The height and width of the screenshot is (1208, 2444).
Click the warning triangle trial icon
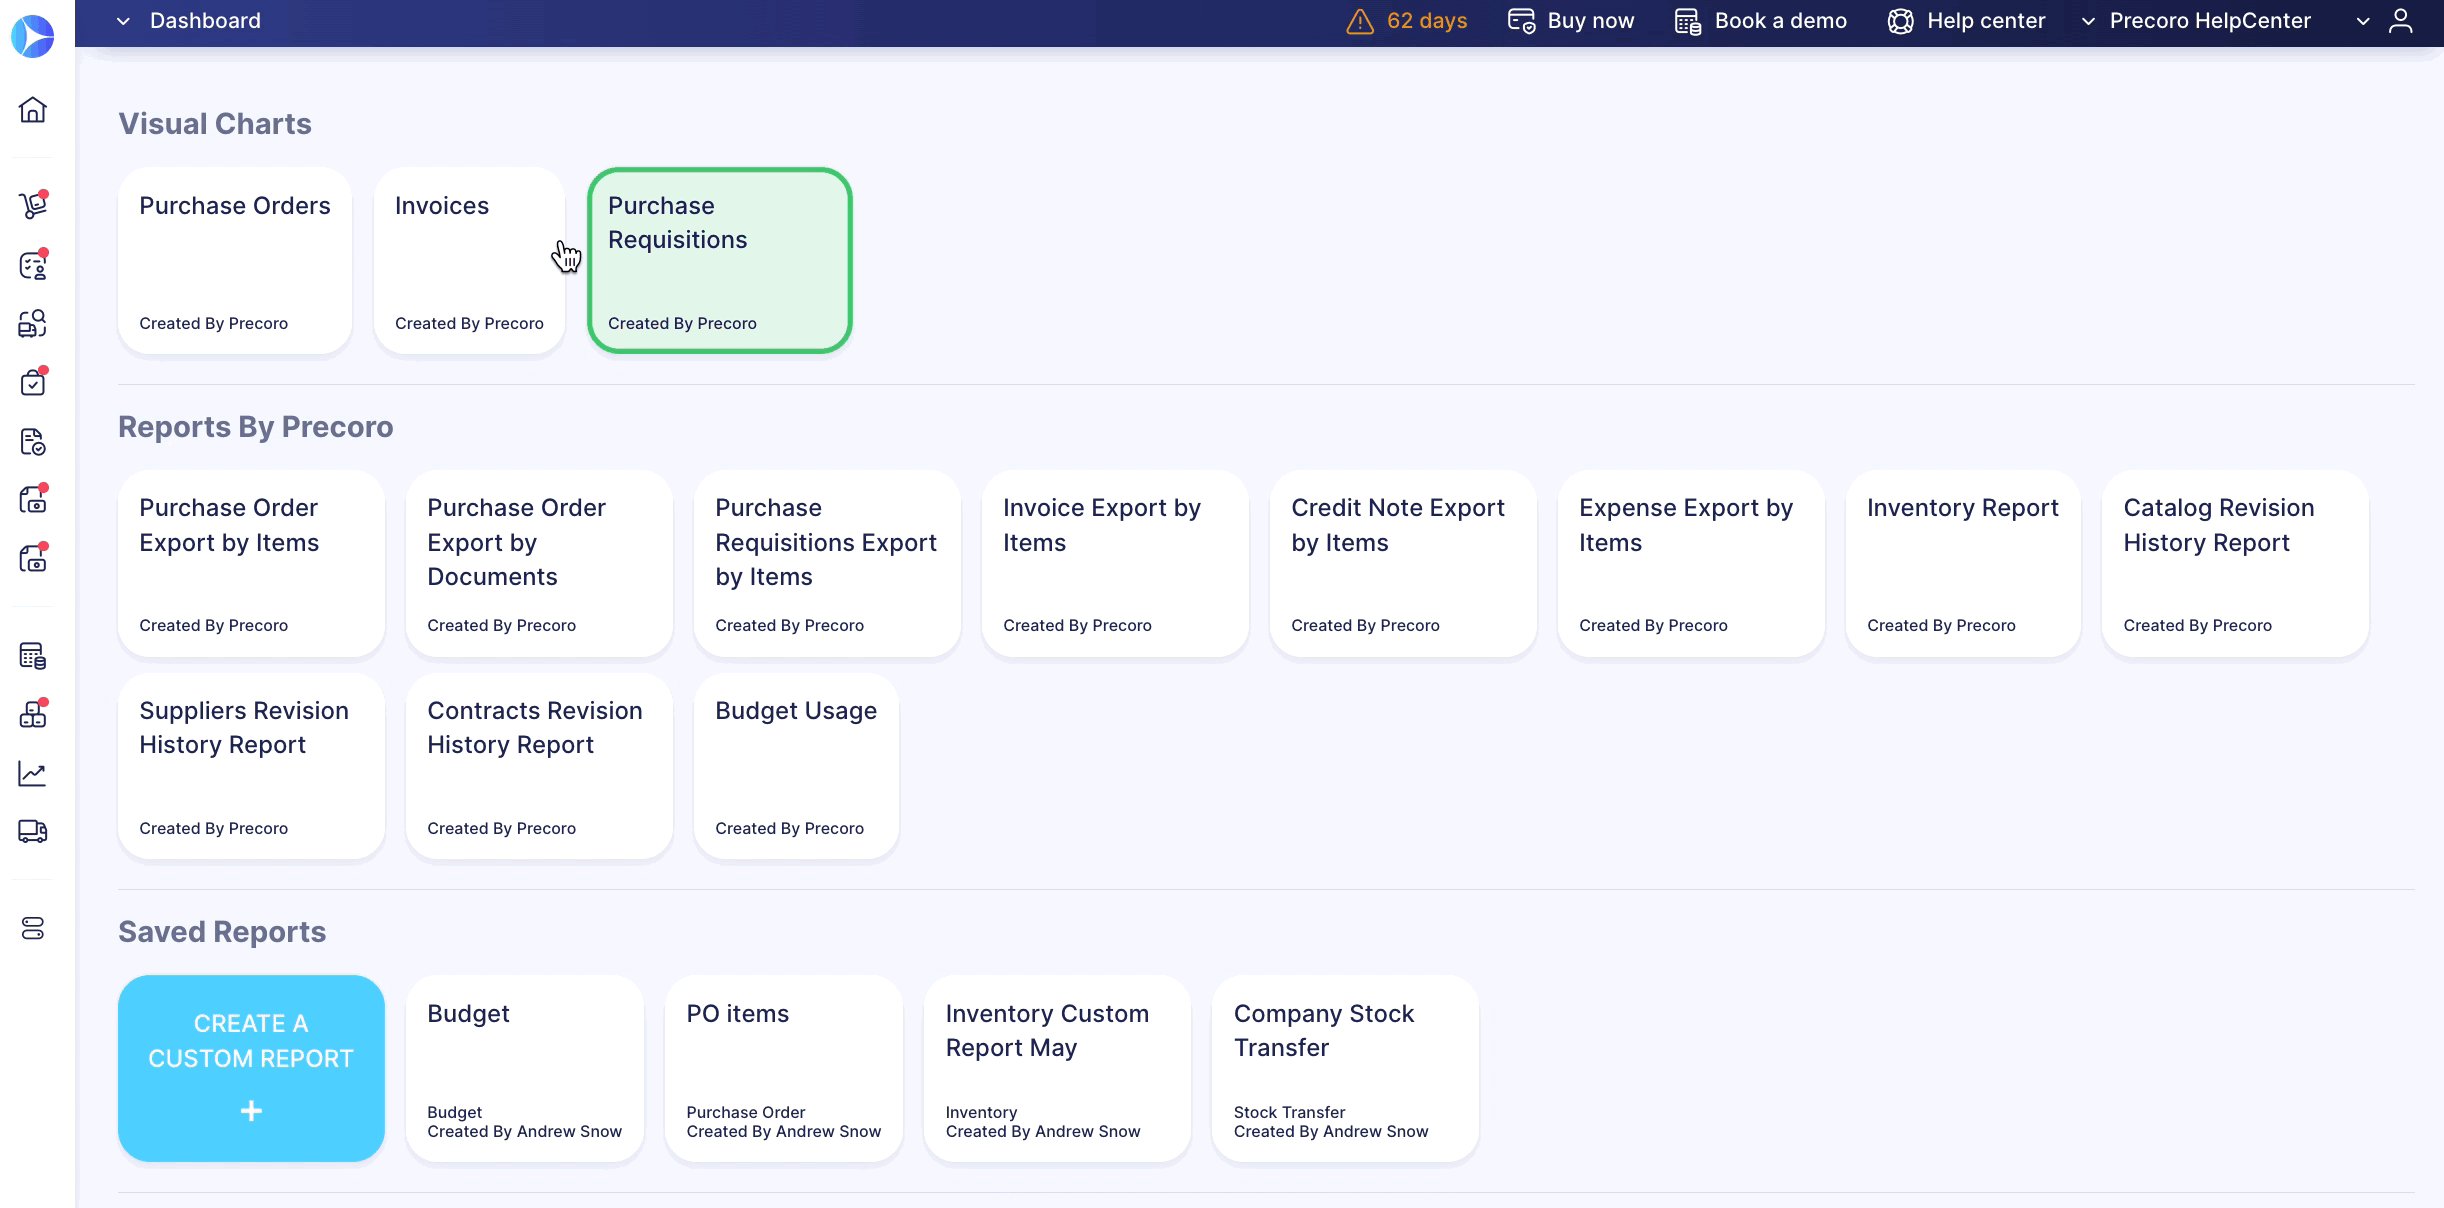coord(1360,21)
